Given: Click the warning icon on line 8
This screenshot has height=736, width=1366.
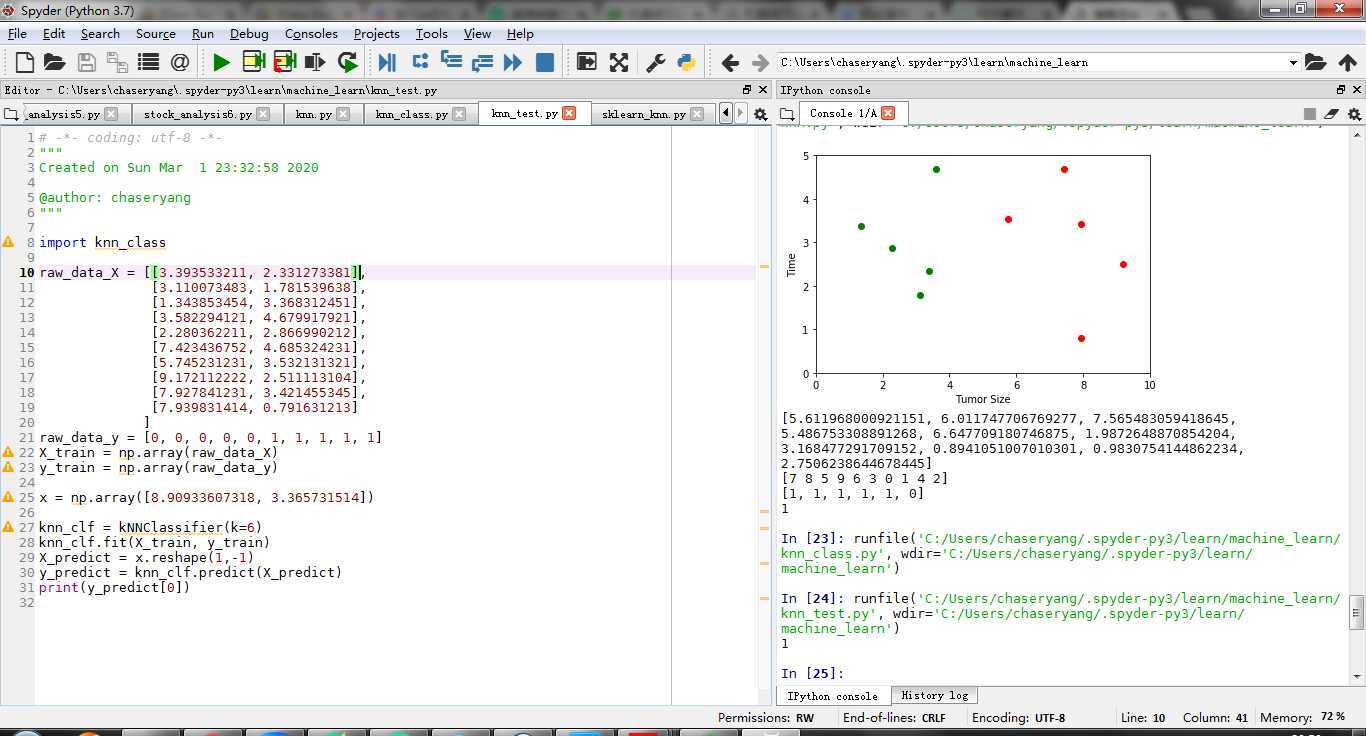Looking at the screenshot, I should pyautogui.click(x=9, y=242).
